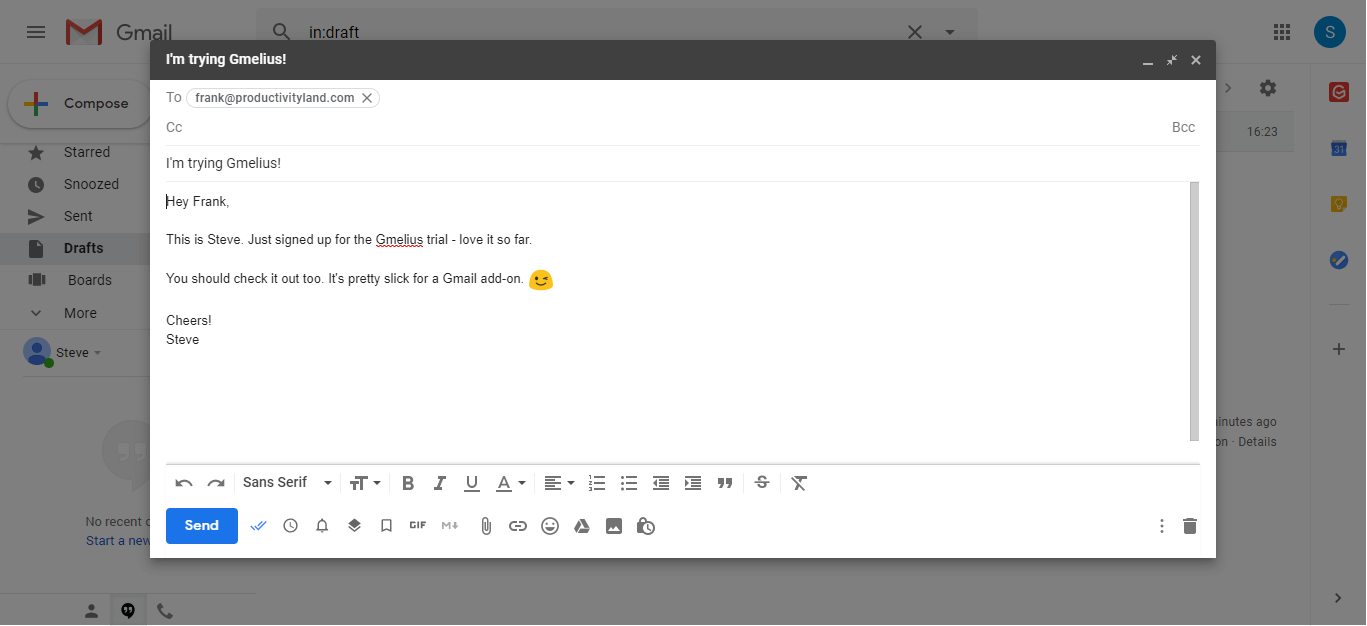The height and width of the screenshot is (626, 1367).
Task: Remove frank@productivityland.com recipient chip
Action: [x=367, y=98]
